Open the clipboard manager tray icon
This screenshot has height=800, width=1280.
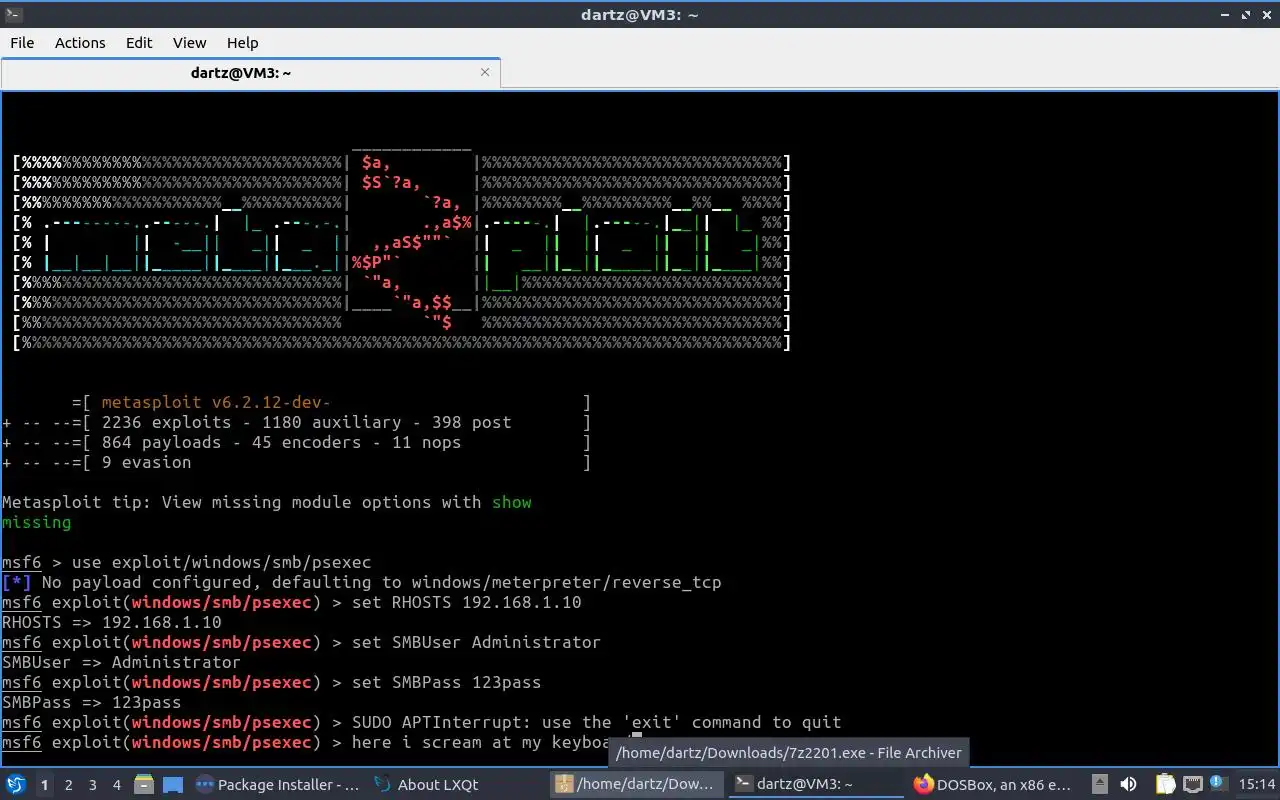(x=1166, y=785)
